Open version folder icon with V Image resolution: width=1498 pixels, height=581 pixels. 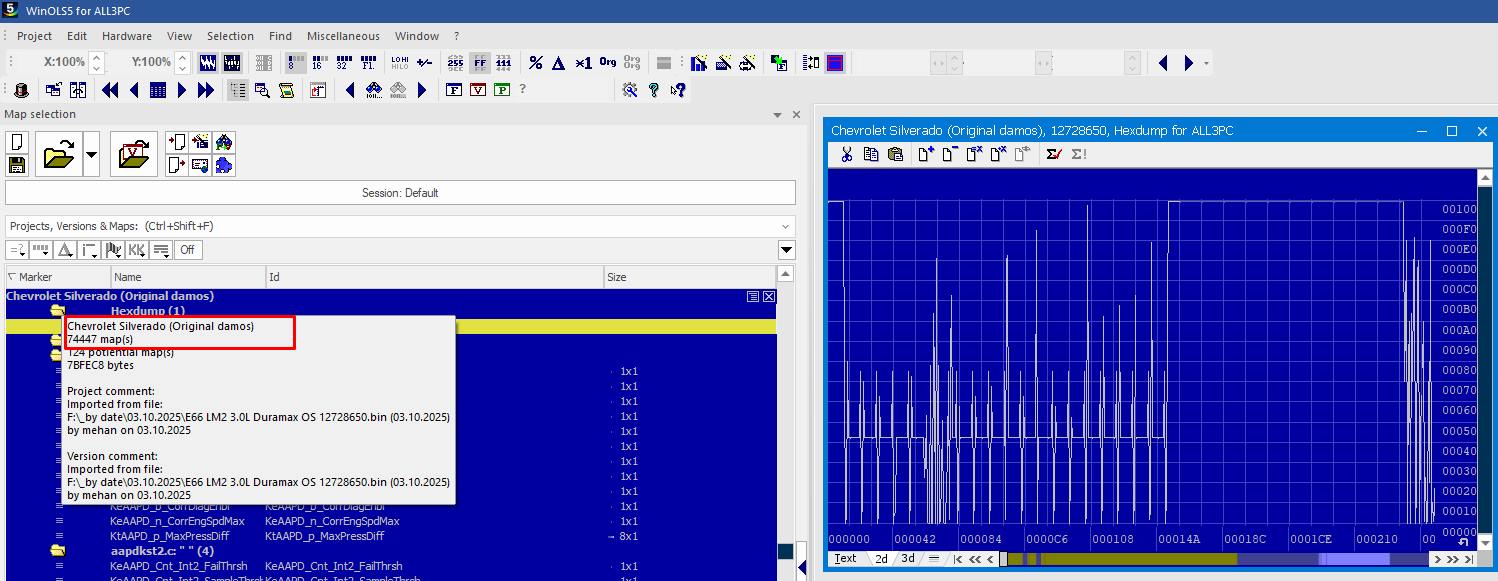point(133,154)
